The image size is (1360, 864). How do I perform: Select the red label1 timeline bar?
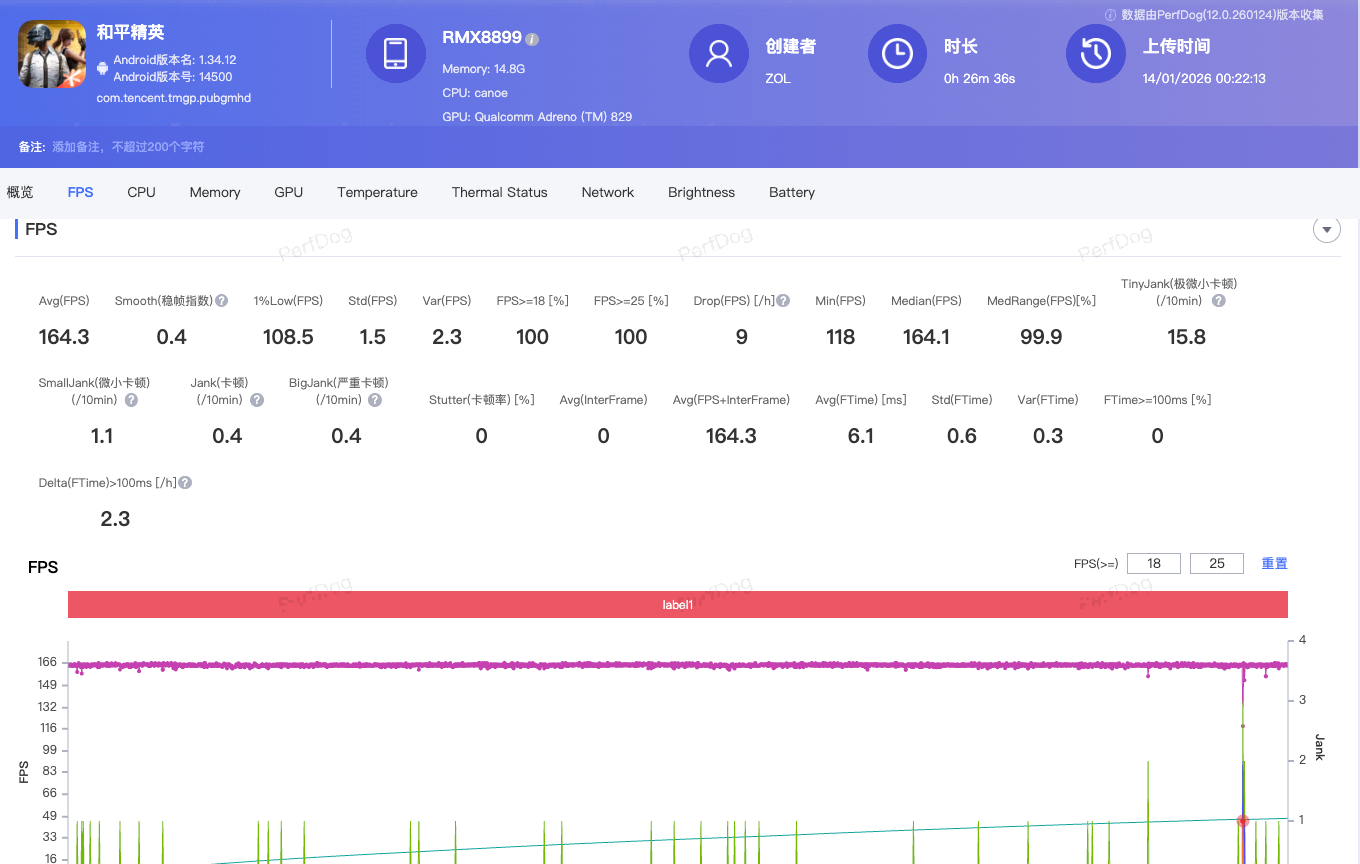coord(677,605)
